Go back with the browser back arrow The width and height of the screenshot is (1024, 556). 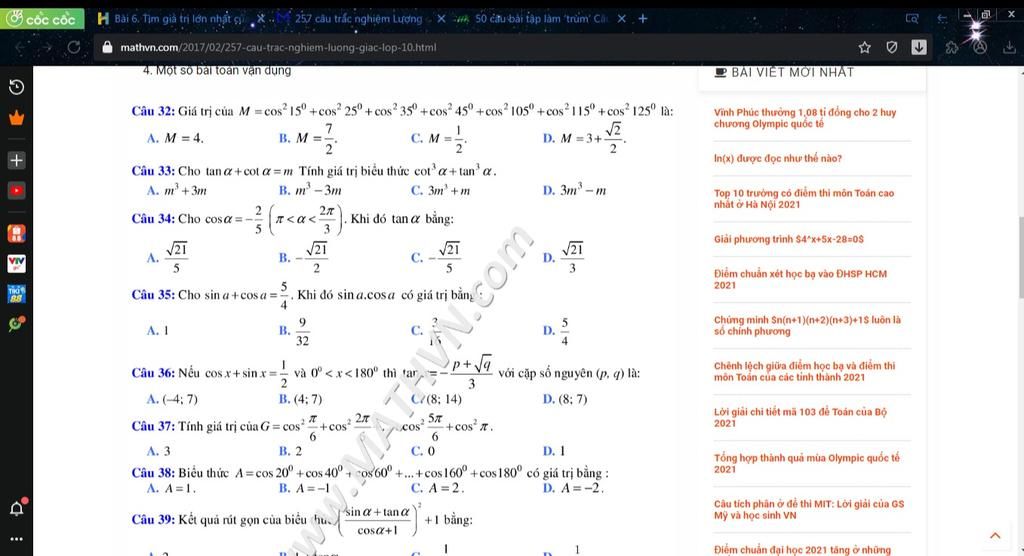point(21,47)
